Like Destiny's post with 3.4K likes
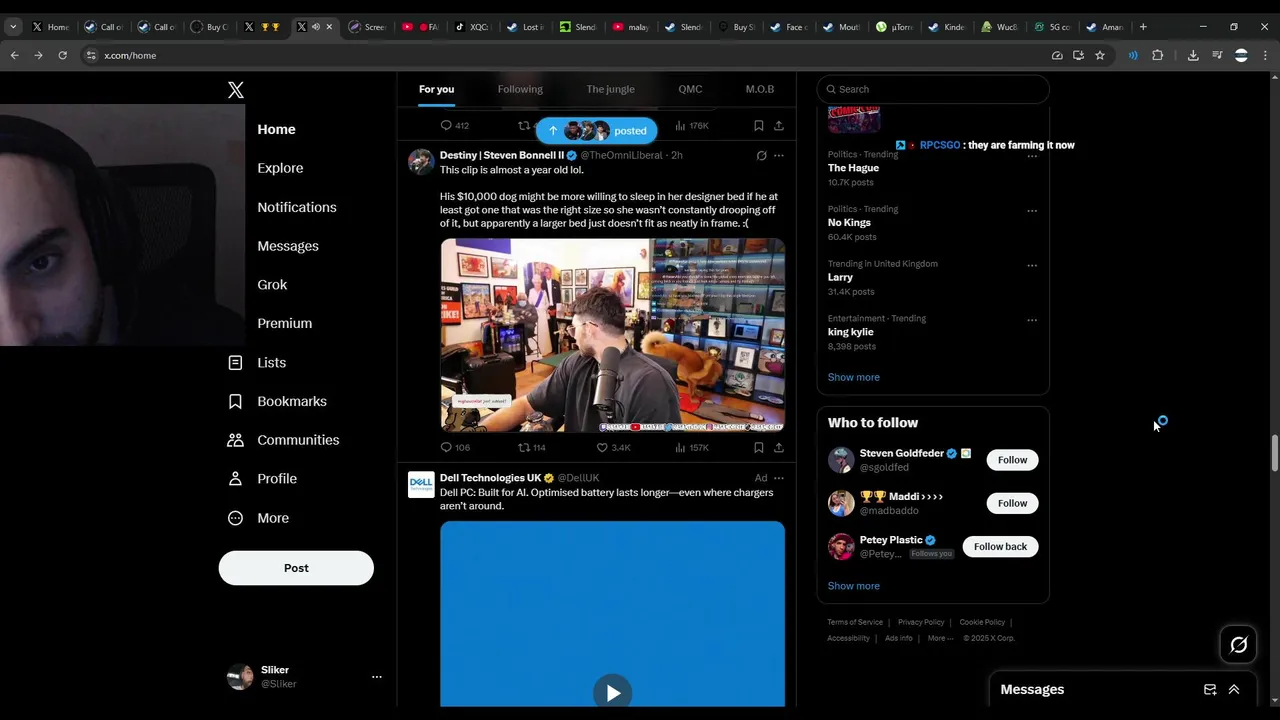 tap(613, 447)
